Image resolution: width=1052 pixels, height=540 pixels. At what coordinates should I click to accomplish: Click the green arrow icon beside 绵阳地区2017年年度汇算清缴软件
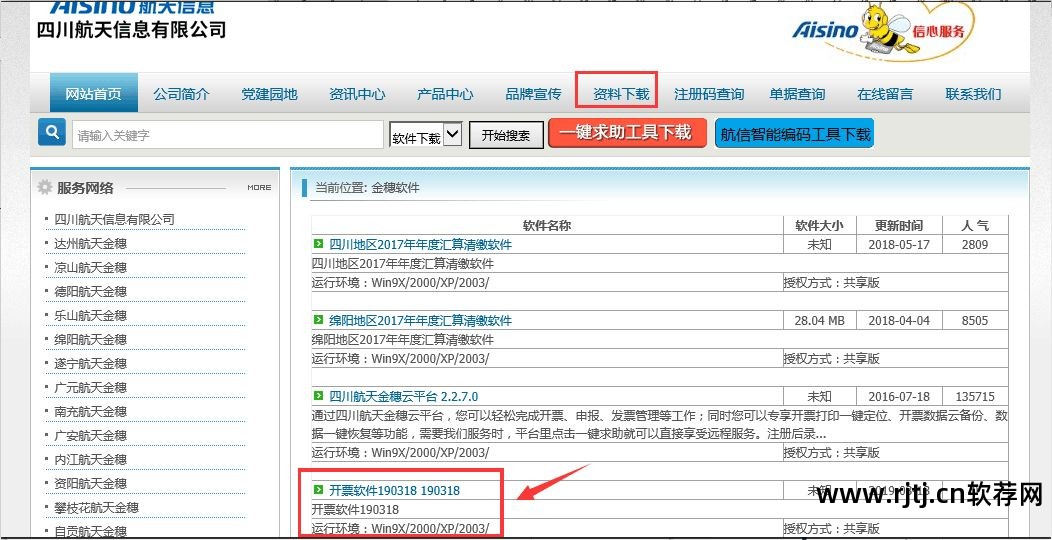318,319
